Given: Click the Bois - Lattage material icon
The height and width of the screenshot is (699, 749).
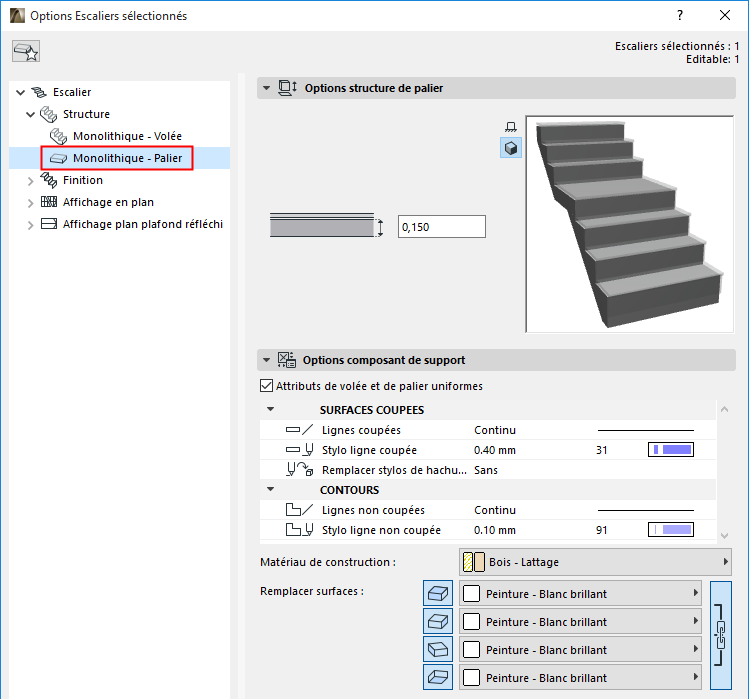Looking at the screenshot, I should tap(474, 562).
